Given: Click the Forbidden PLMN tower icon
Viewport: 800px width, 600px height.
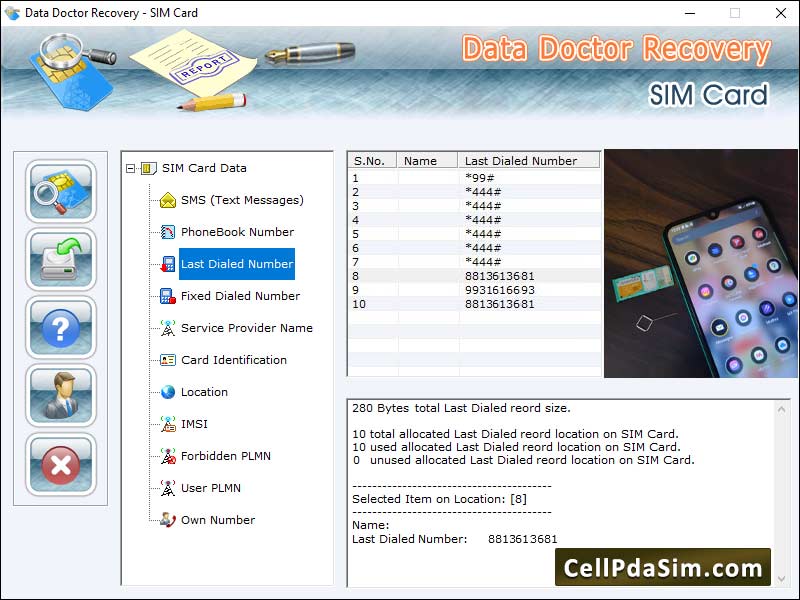Looking at the screenshot, I should [167, 456].
